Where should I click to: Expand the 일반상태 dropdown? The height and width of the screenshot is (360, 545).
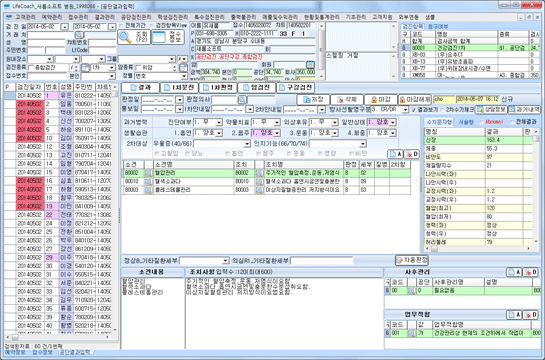[x=392, y=122]
